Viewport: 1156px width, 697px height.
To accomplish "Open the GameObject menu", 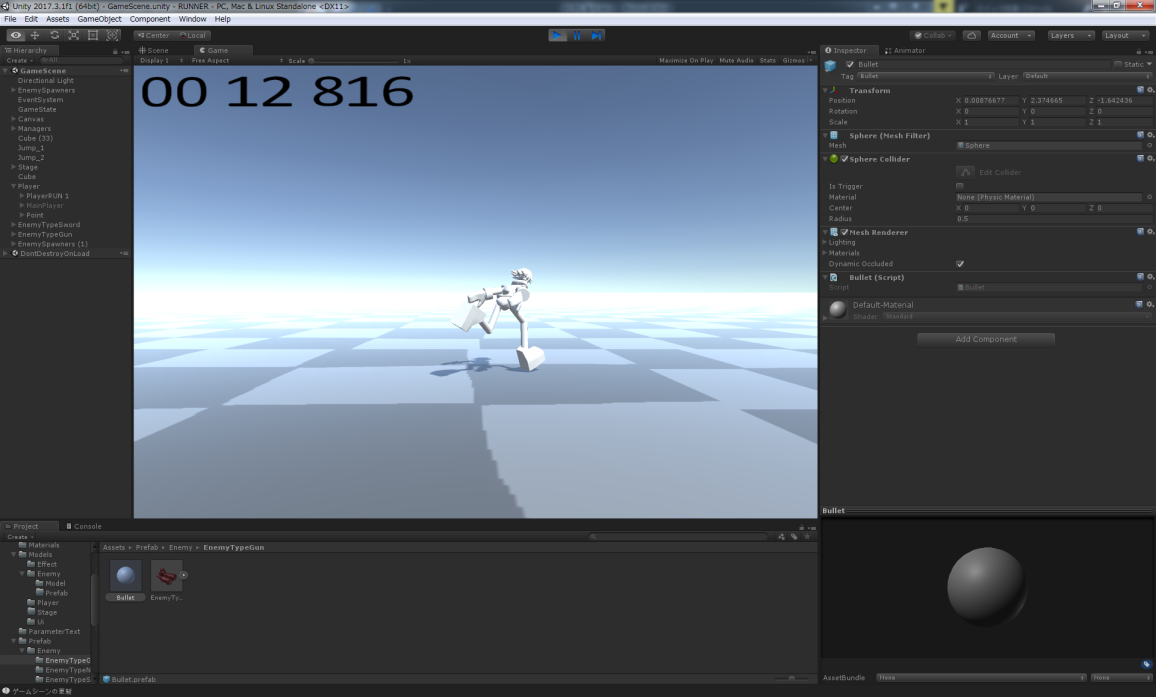I will click(x=99, y=19).
